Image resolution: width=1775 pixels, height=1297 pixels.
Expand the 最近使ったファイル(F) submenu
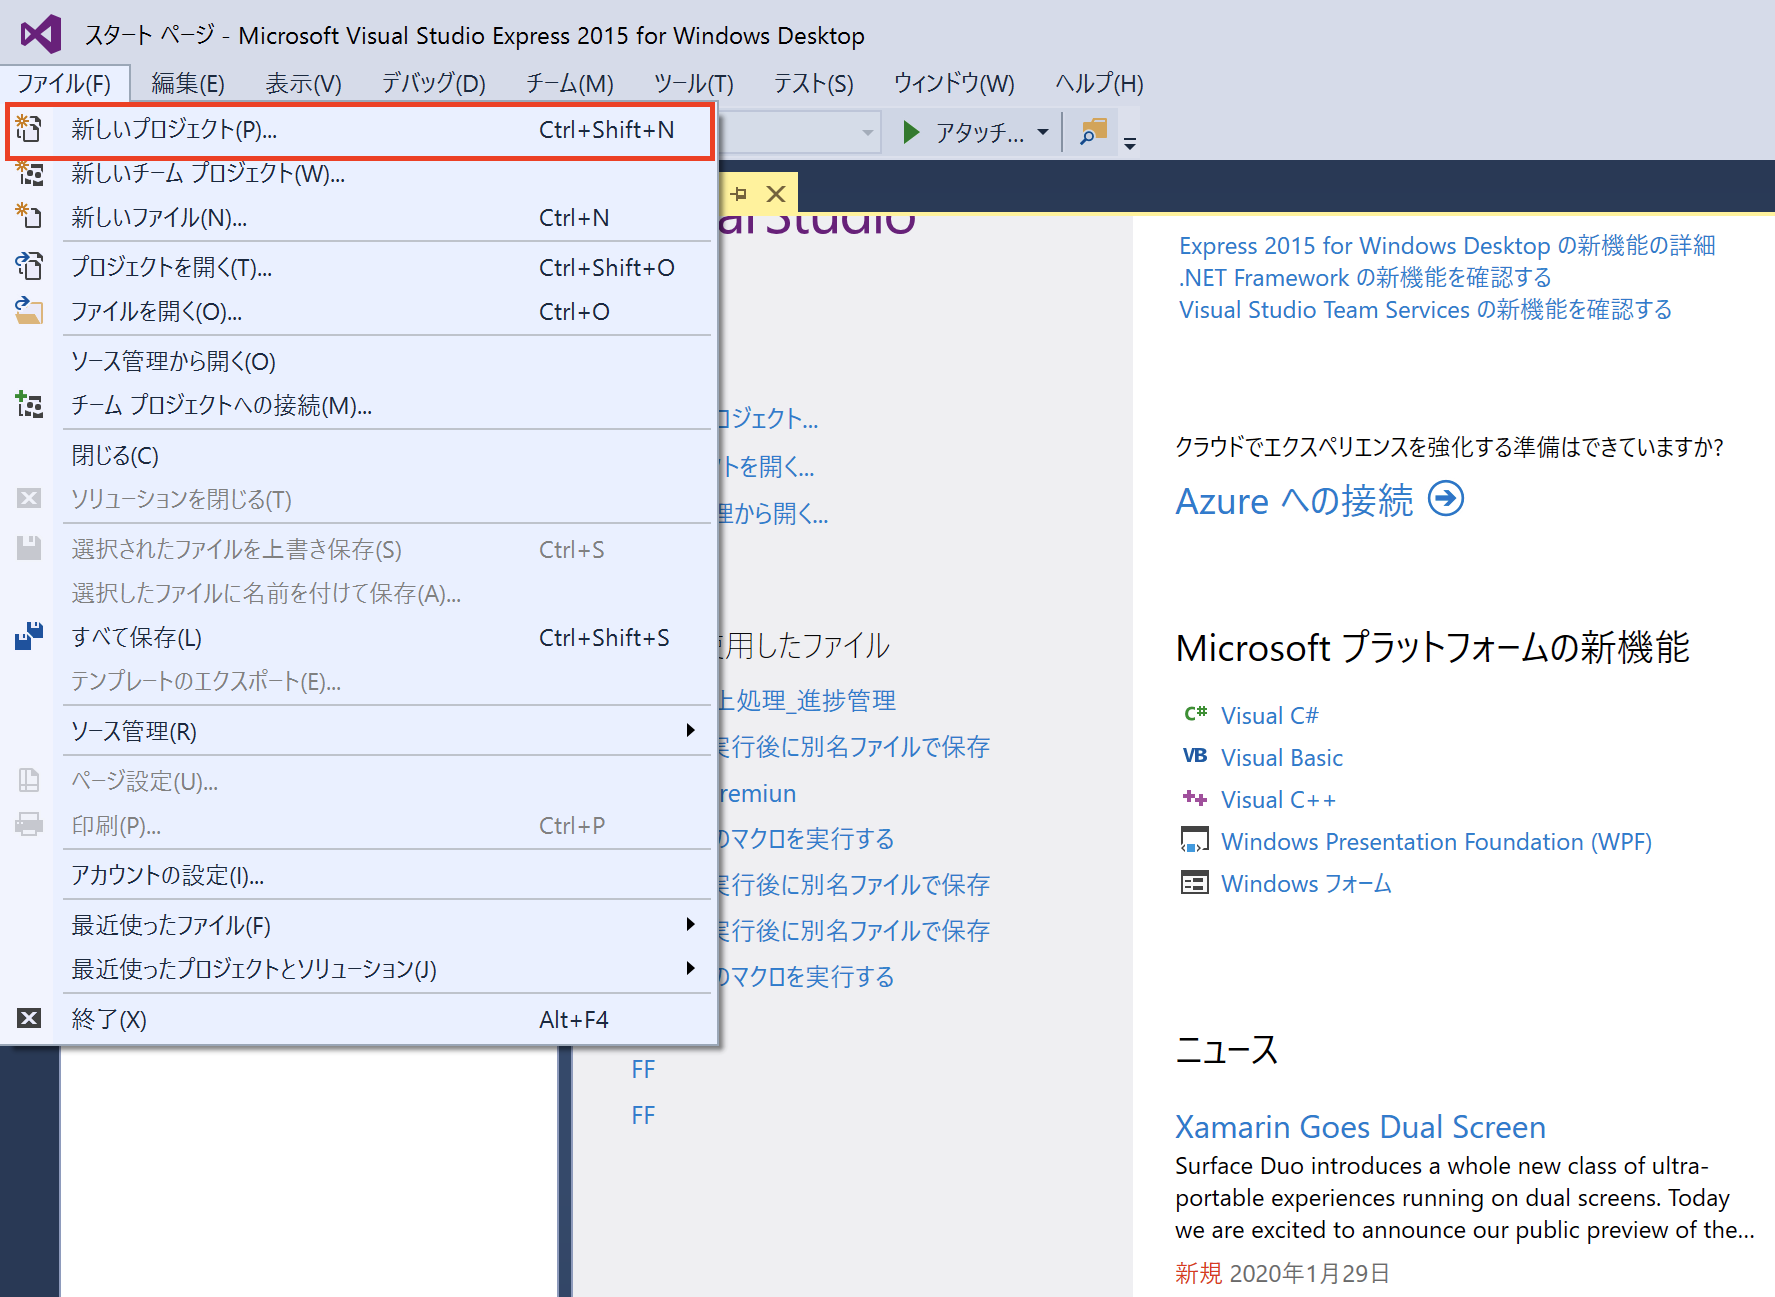tap(689, 924)
